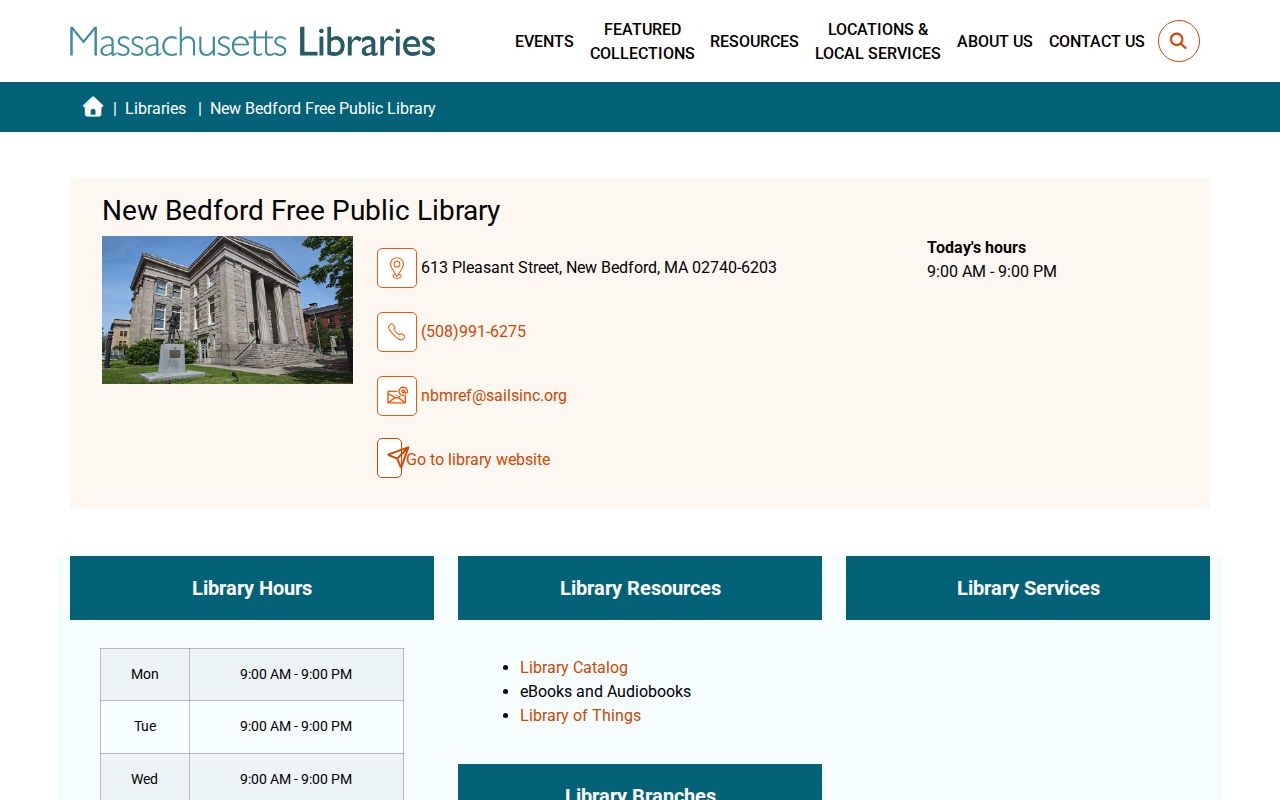Open the Library Catalog link
The width and height of the screenshot is (1280, 800).
pyautogui.click(x=574, y=667)
